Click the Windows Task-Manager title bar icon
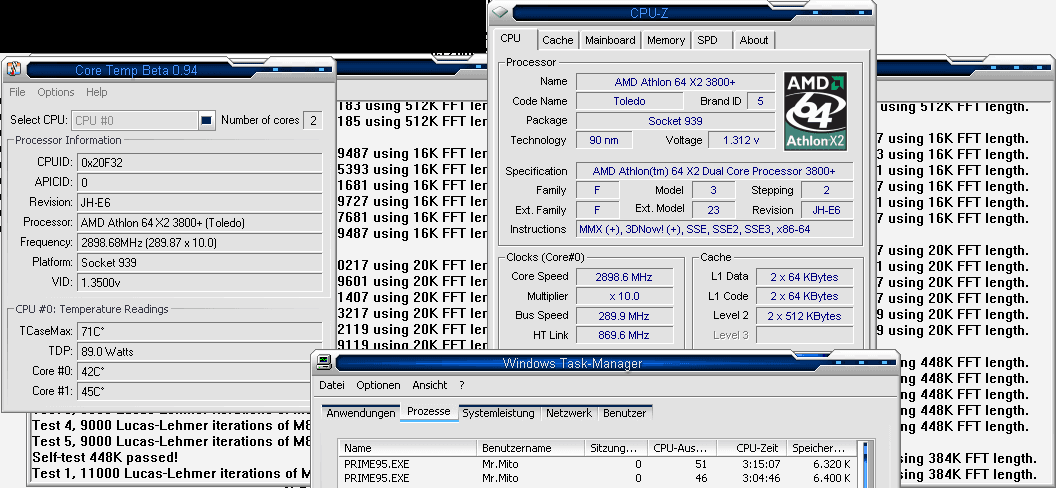Viewport: 1056px width, 488px height. coord(325,363)
